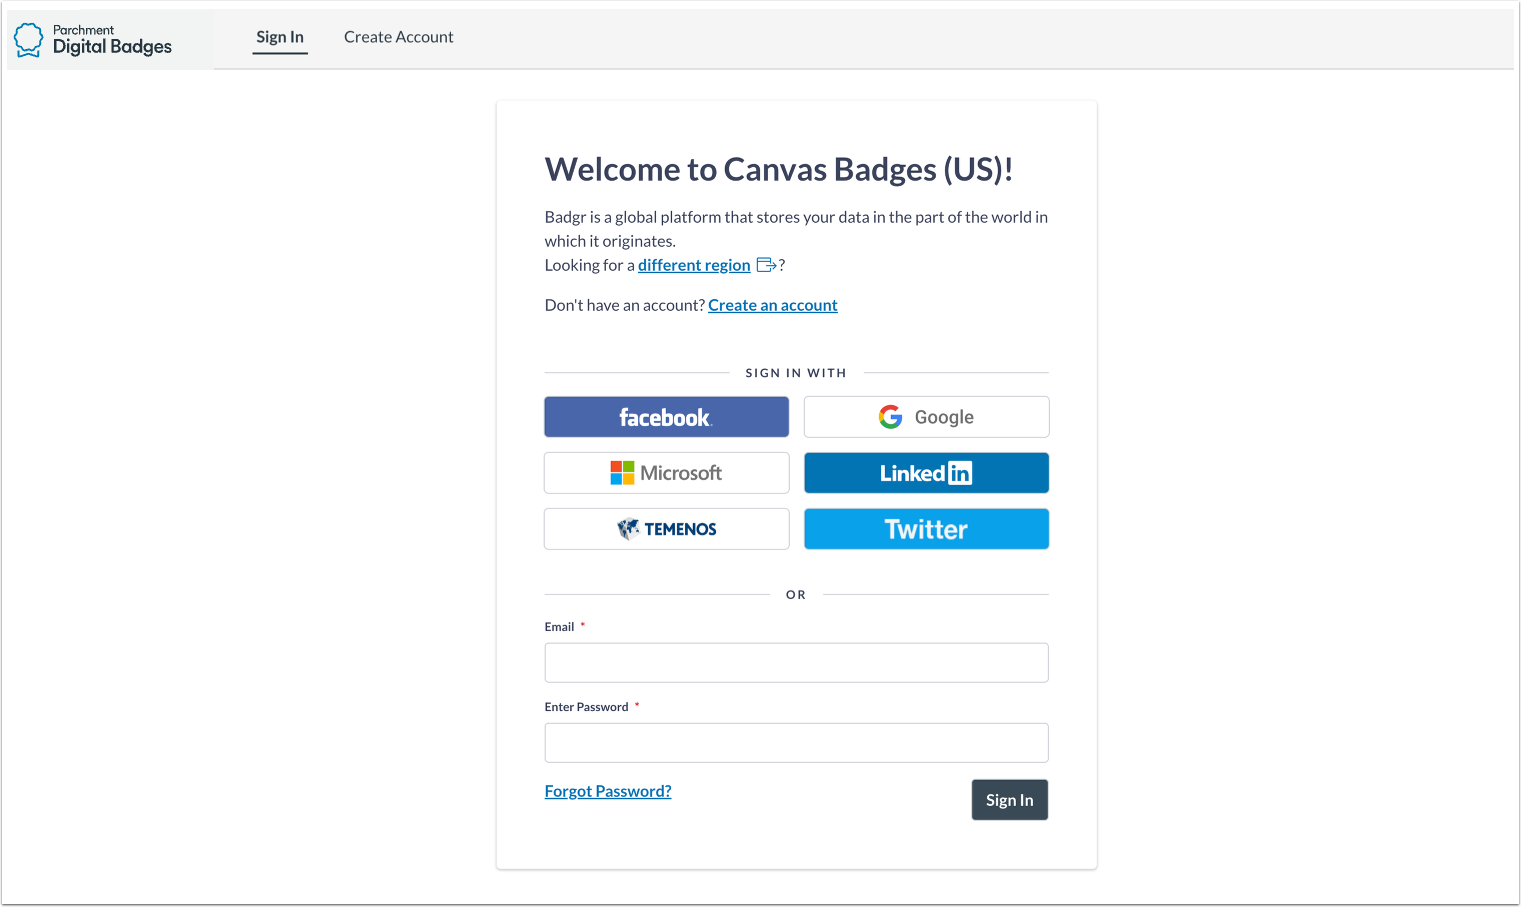Sign in with the Google button
The height and width of the screenshot is (907, 1521).
pos(925,417)
